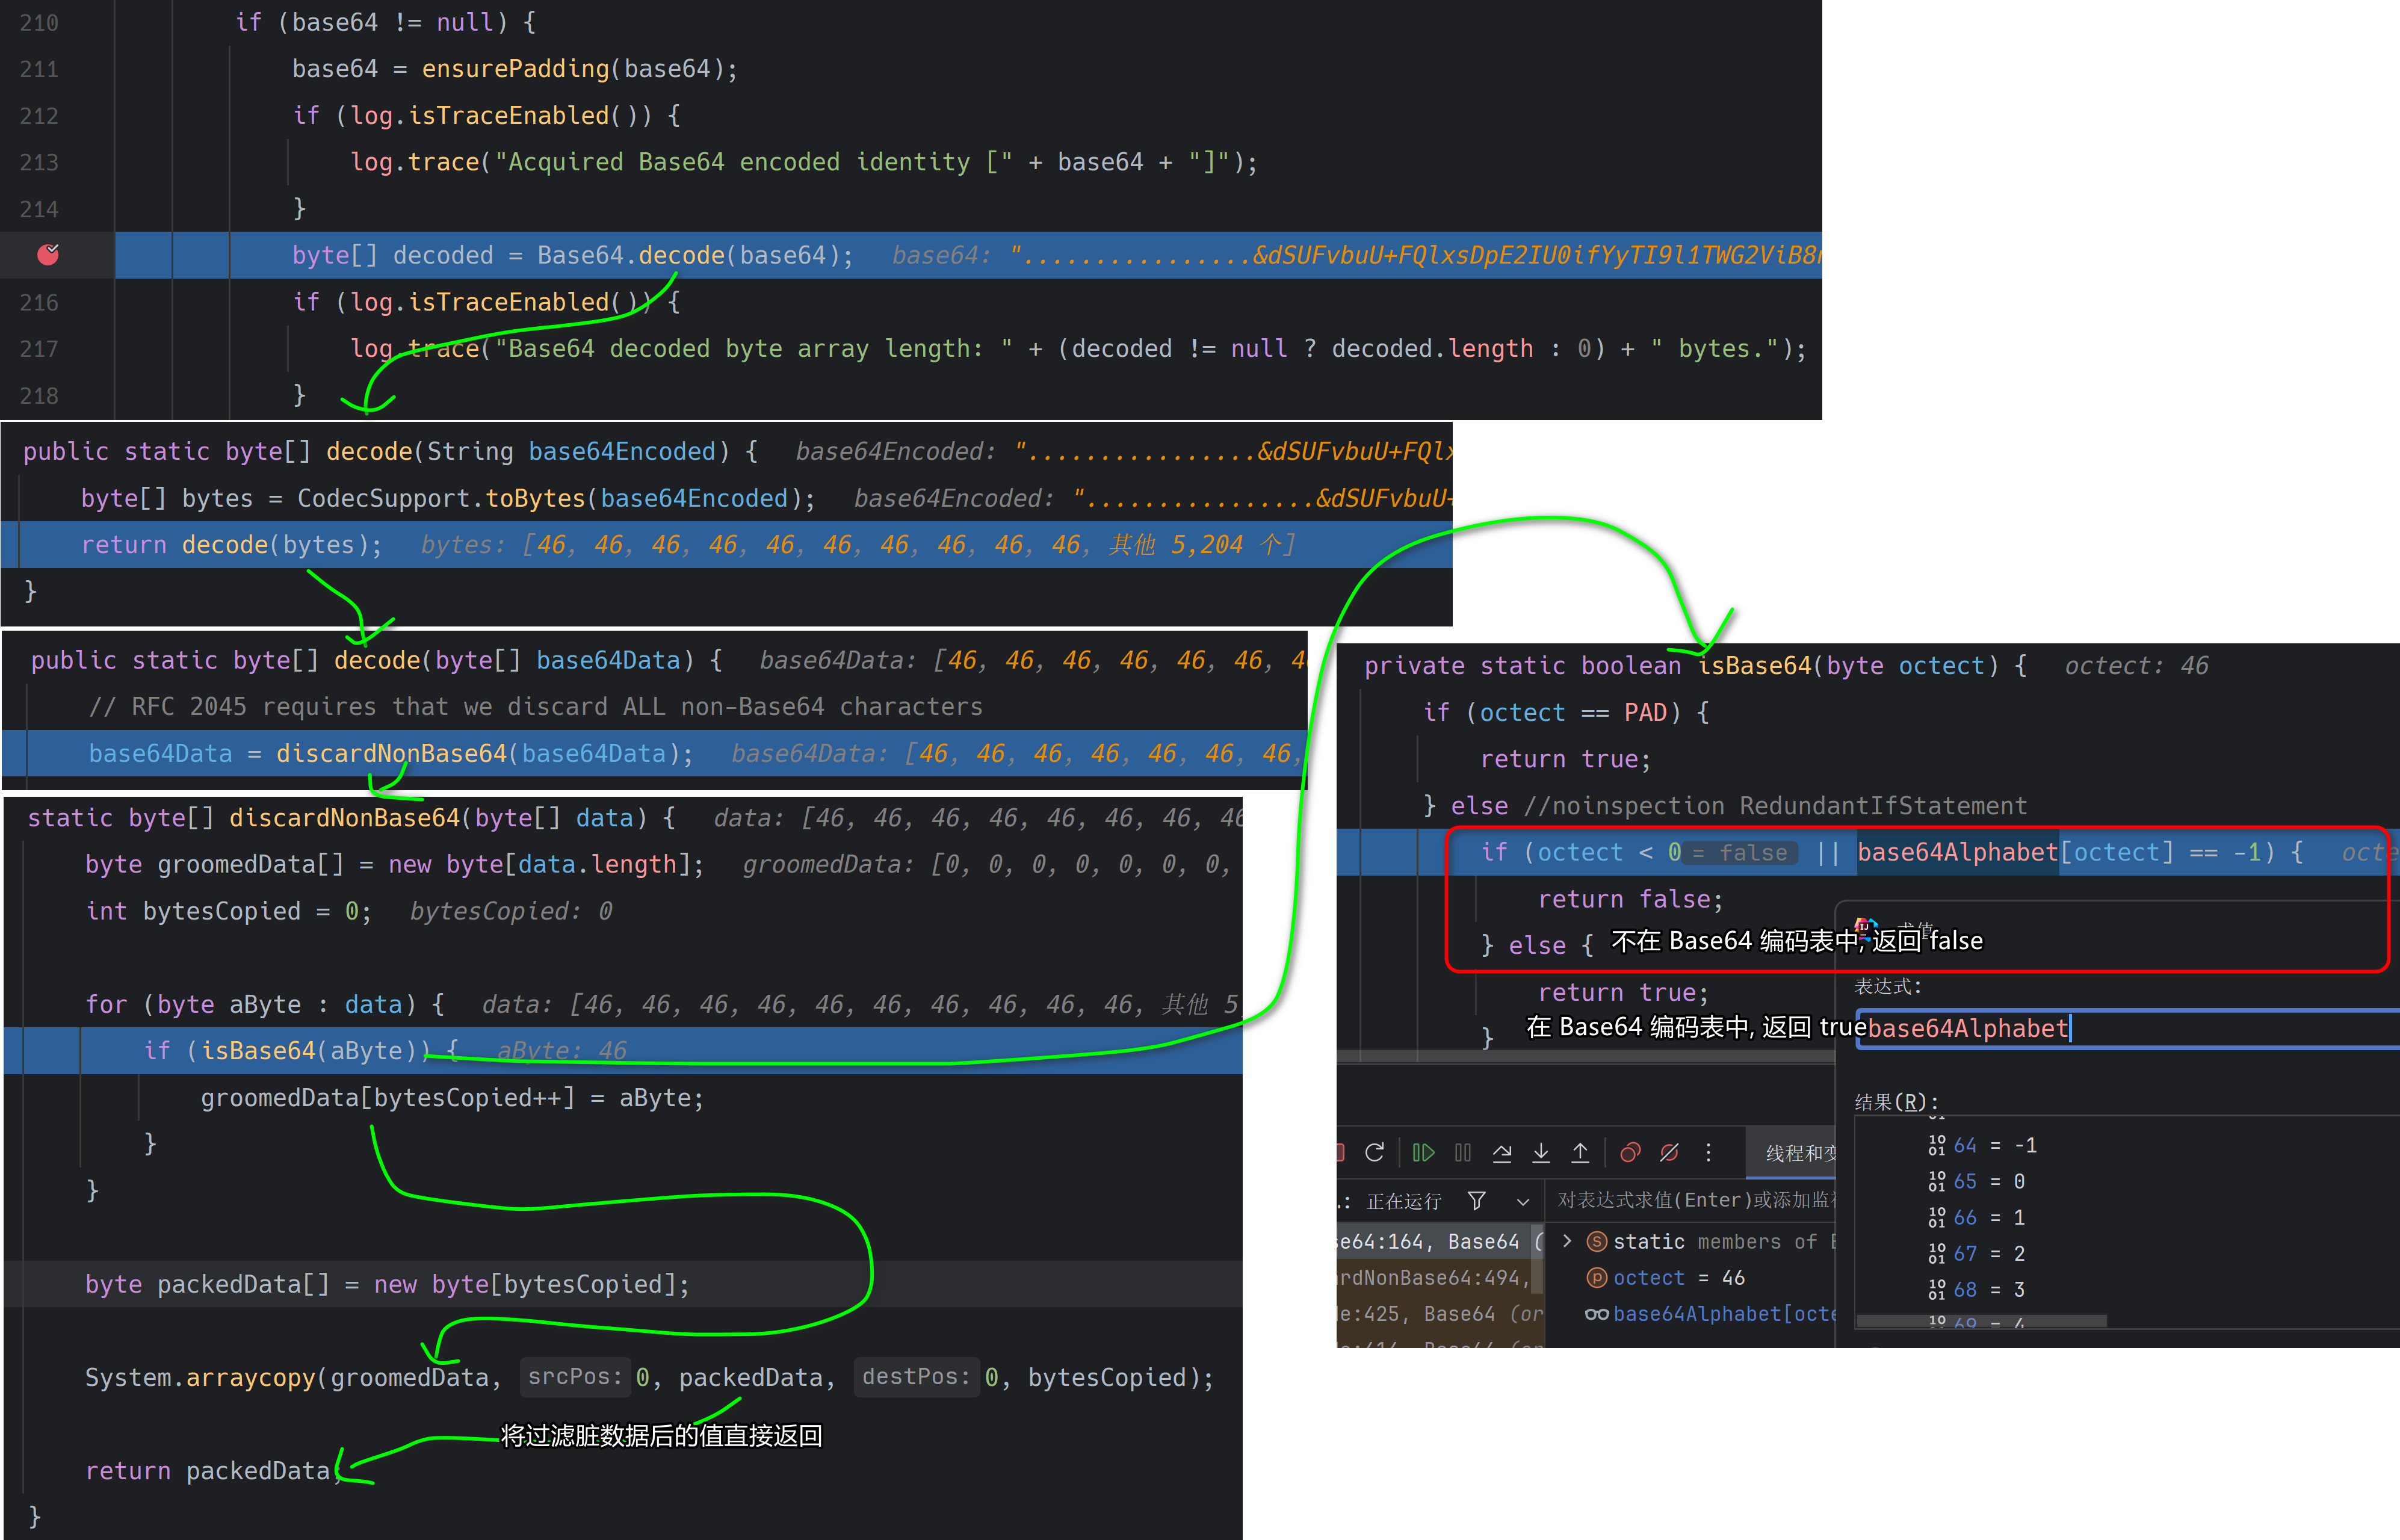Select result row 66 = 1
Viewport: 2400px width, 1540px height.
(x=2126, y=1217)
